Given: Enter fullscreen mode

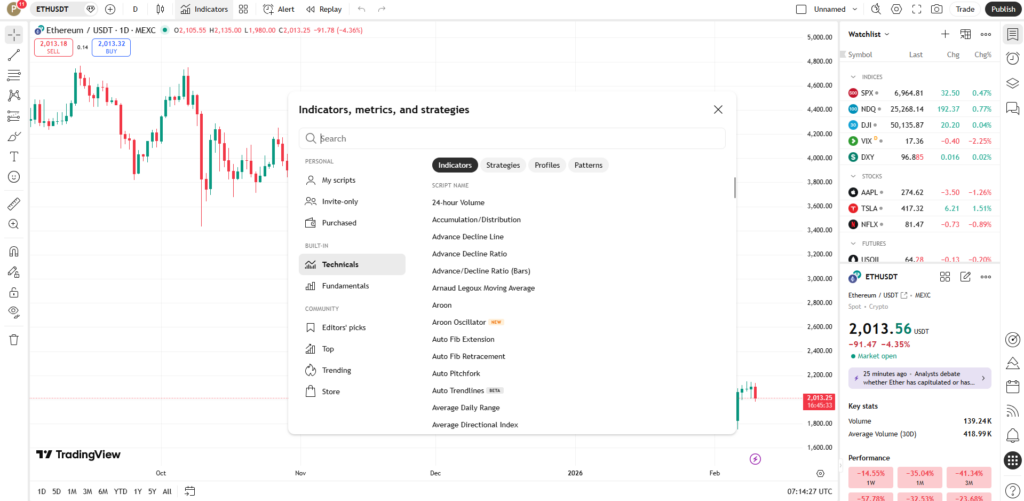Looking at the screenshot, I should pos(915,9).
